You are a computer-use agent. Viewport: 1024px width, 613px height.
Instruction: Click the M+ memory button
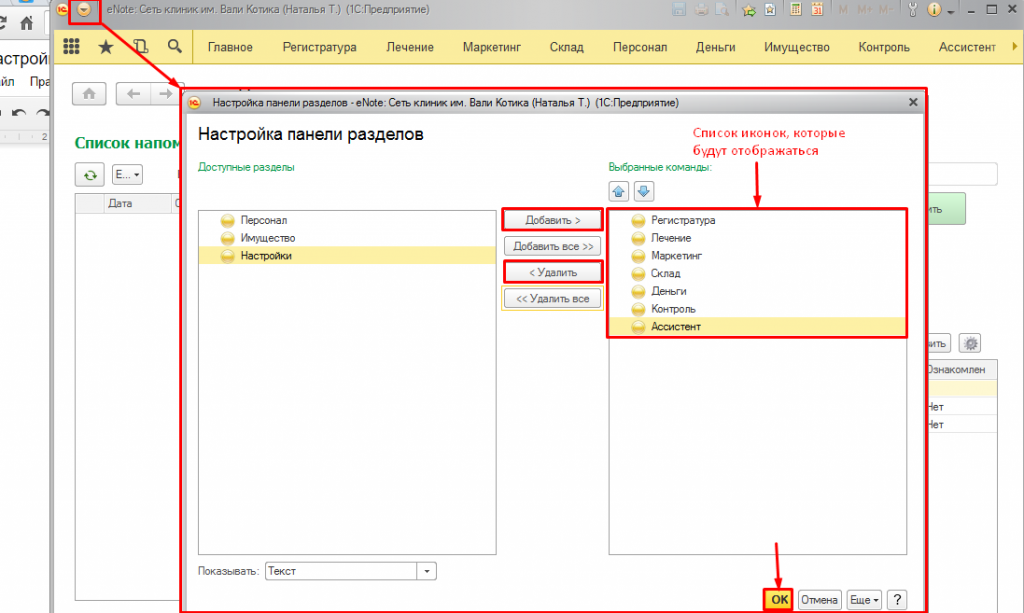click(865, 10)
